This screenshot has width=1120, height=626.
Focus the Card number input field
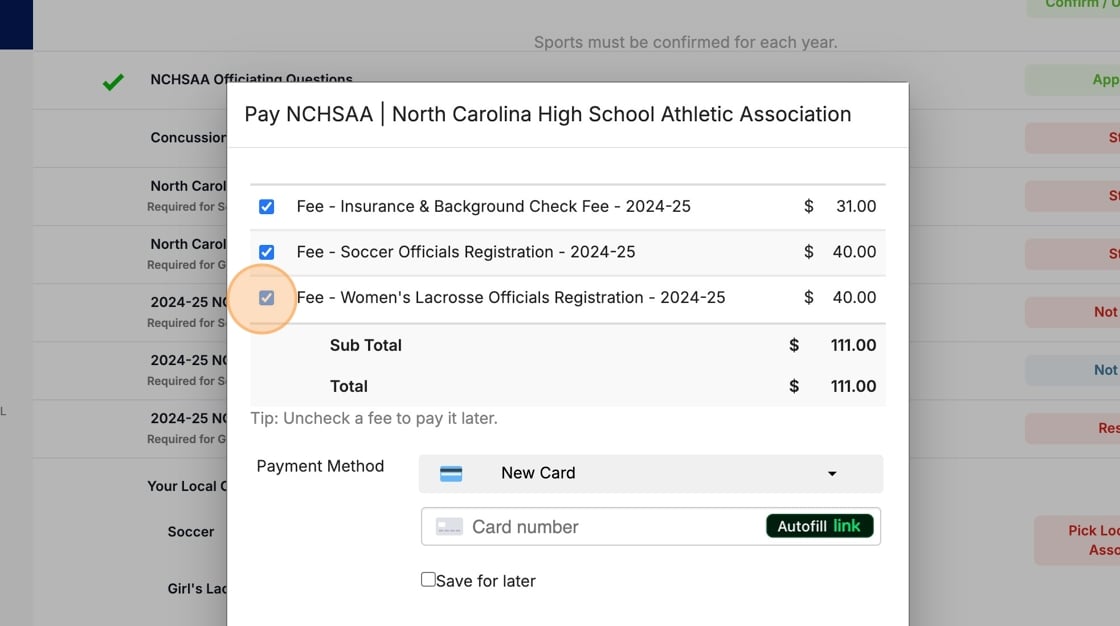tap(610, 527)
